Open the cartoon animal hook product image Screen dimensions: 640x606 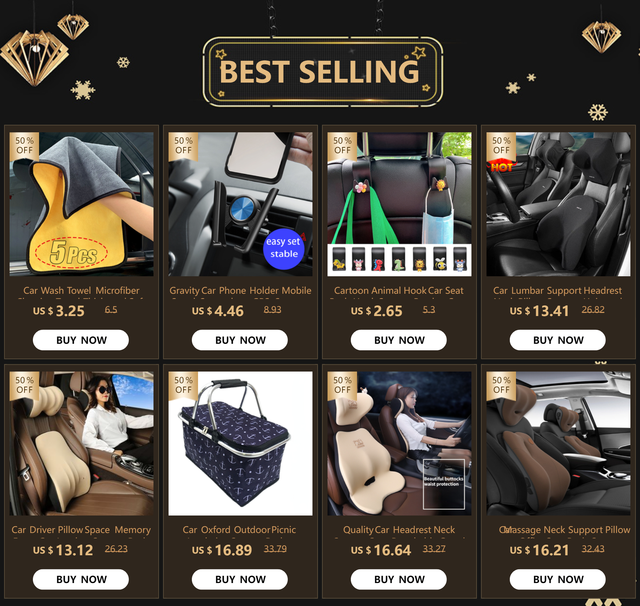click(399, 204)
